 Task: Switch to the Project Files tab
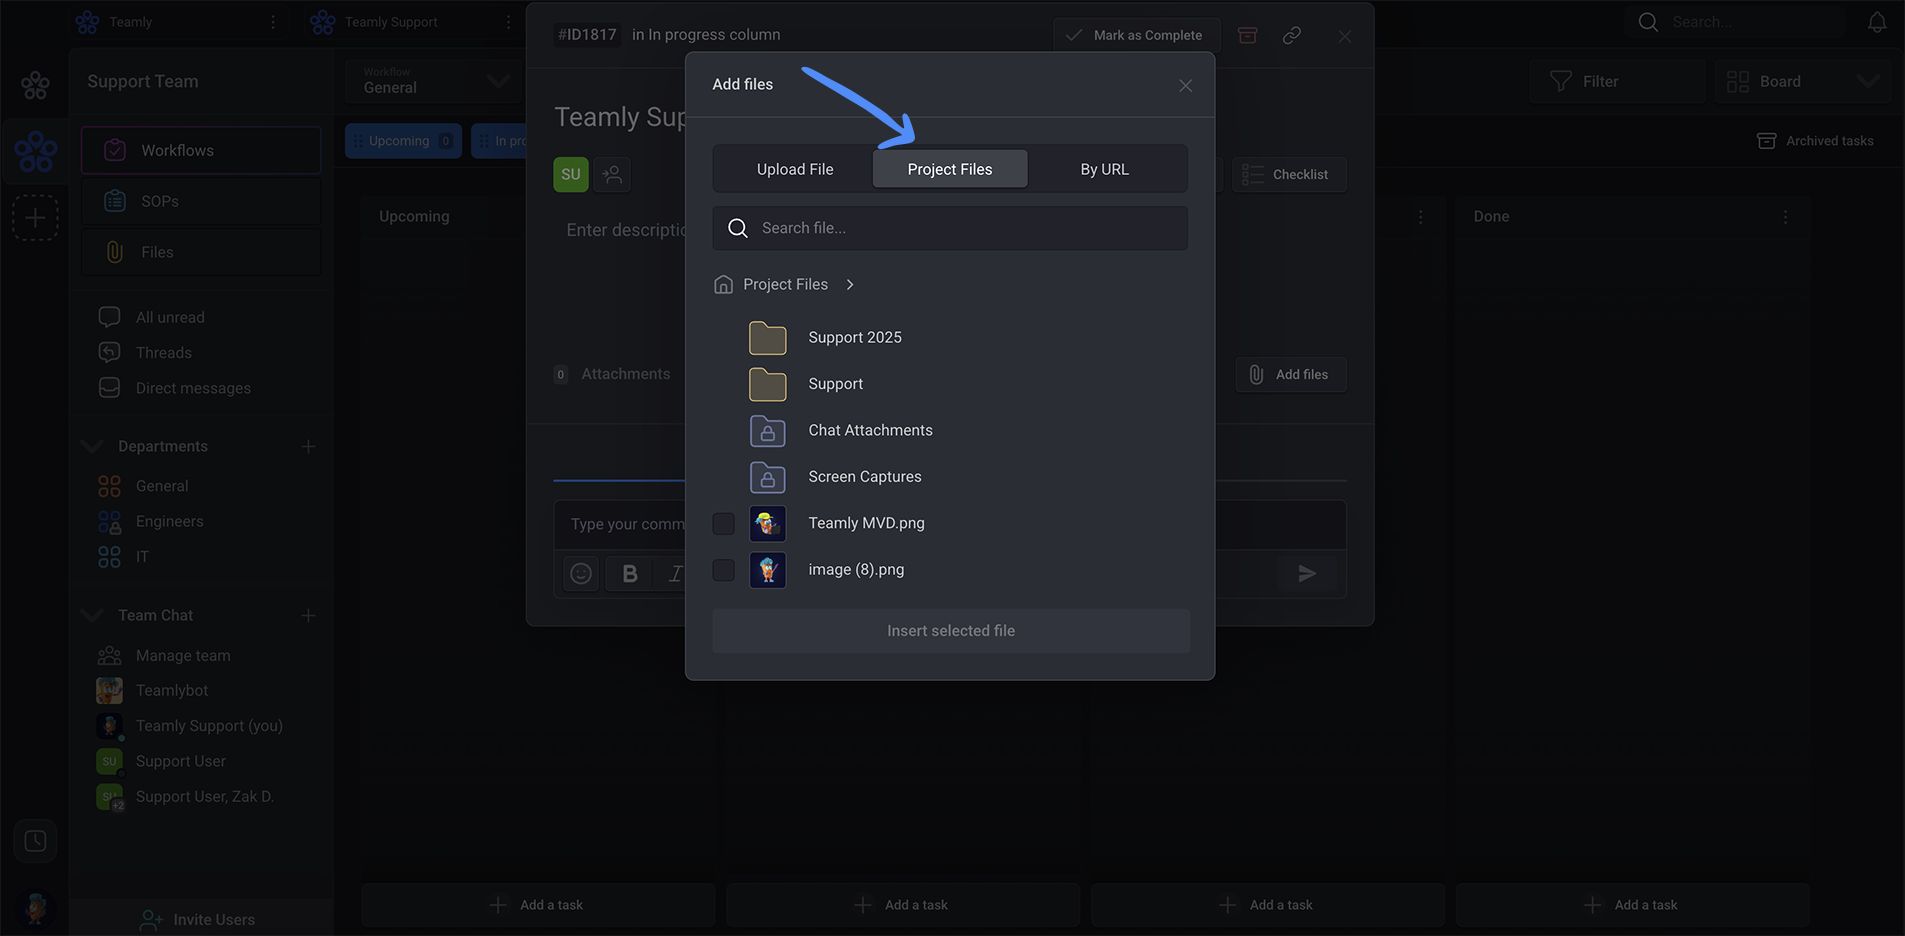[949, 169]
